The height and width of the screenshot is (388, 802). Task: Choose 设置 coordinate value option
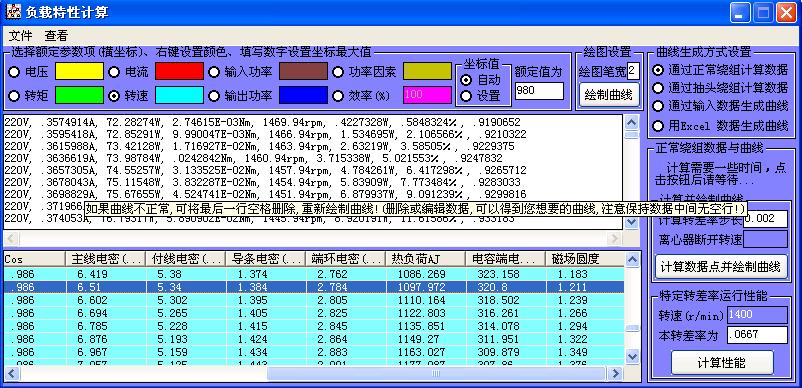[x=466, y=96]
